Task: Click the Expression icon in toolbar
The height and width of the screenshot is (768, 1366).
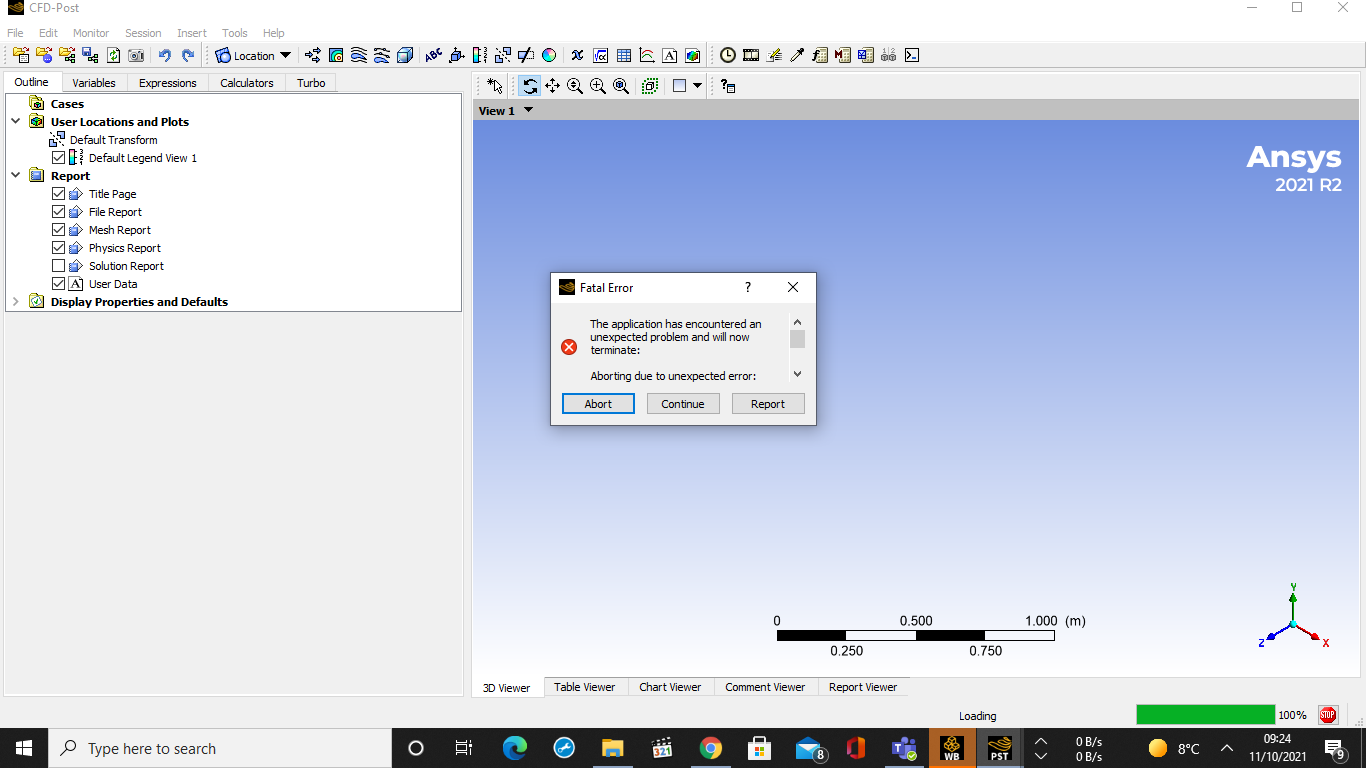Action: [601, 56]
